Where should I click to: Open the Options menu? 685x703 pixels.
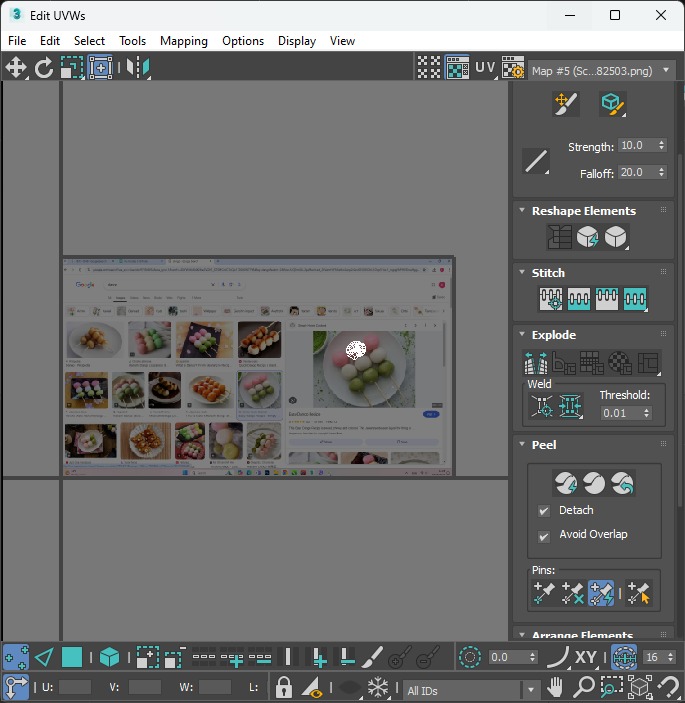(243, 41)
